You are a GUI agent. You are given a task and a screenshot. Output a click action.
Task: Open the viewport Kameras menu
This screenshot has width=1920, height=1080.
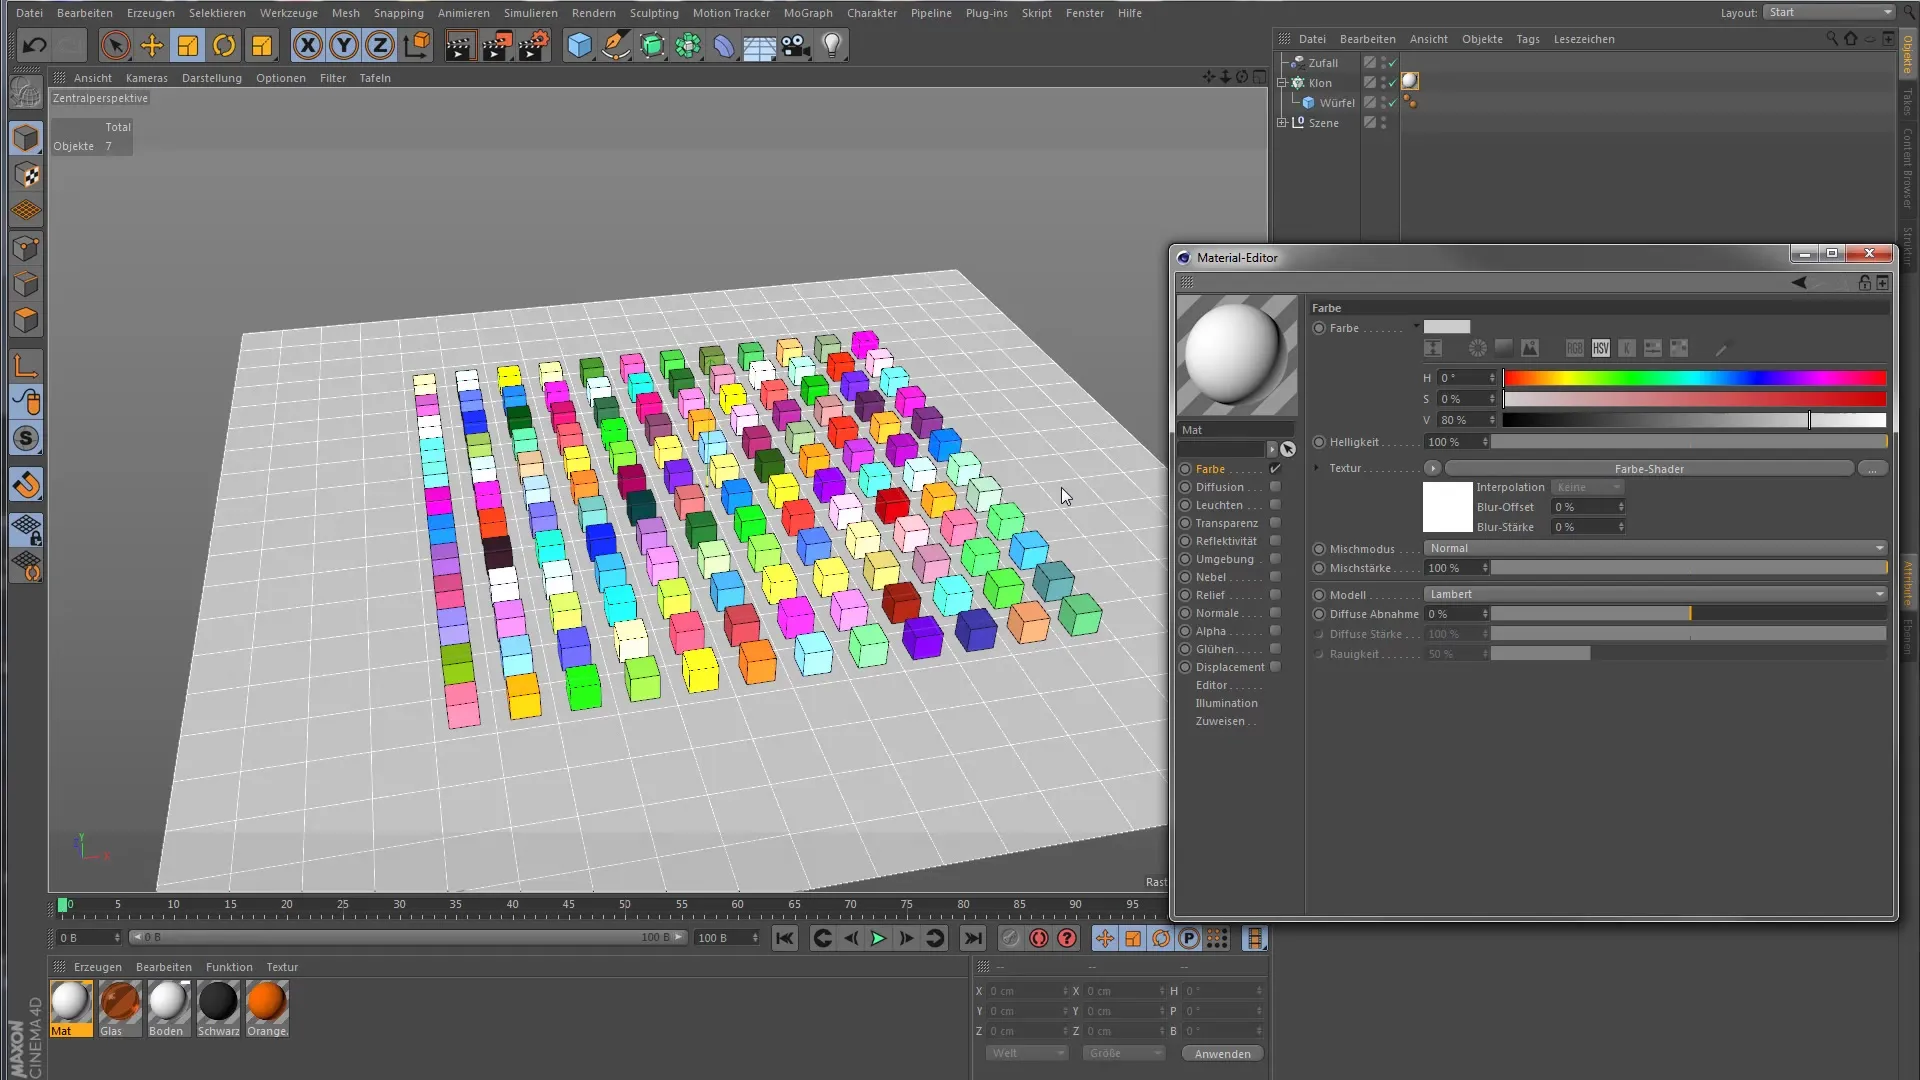coord(146,78)
